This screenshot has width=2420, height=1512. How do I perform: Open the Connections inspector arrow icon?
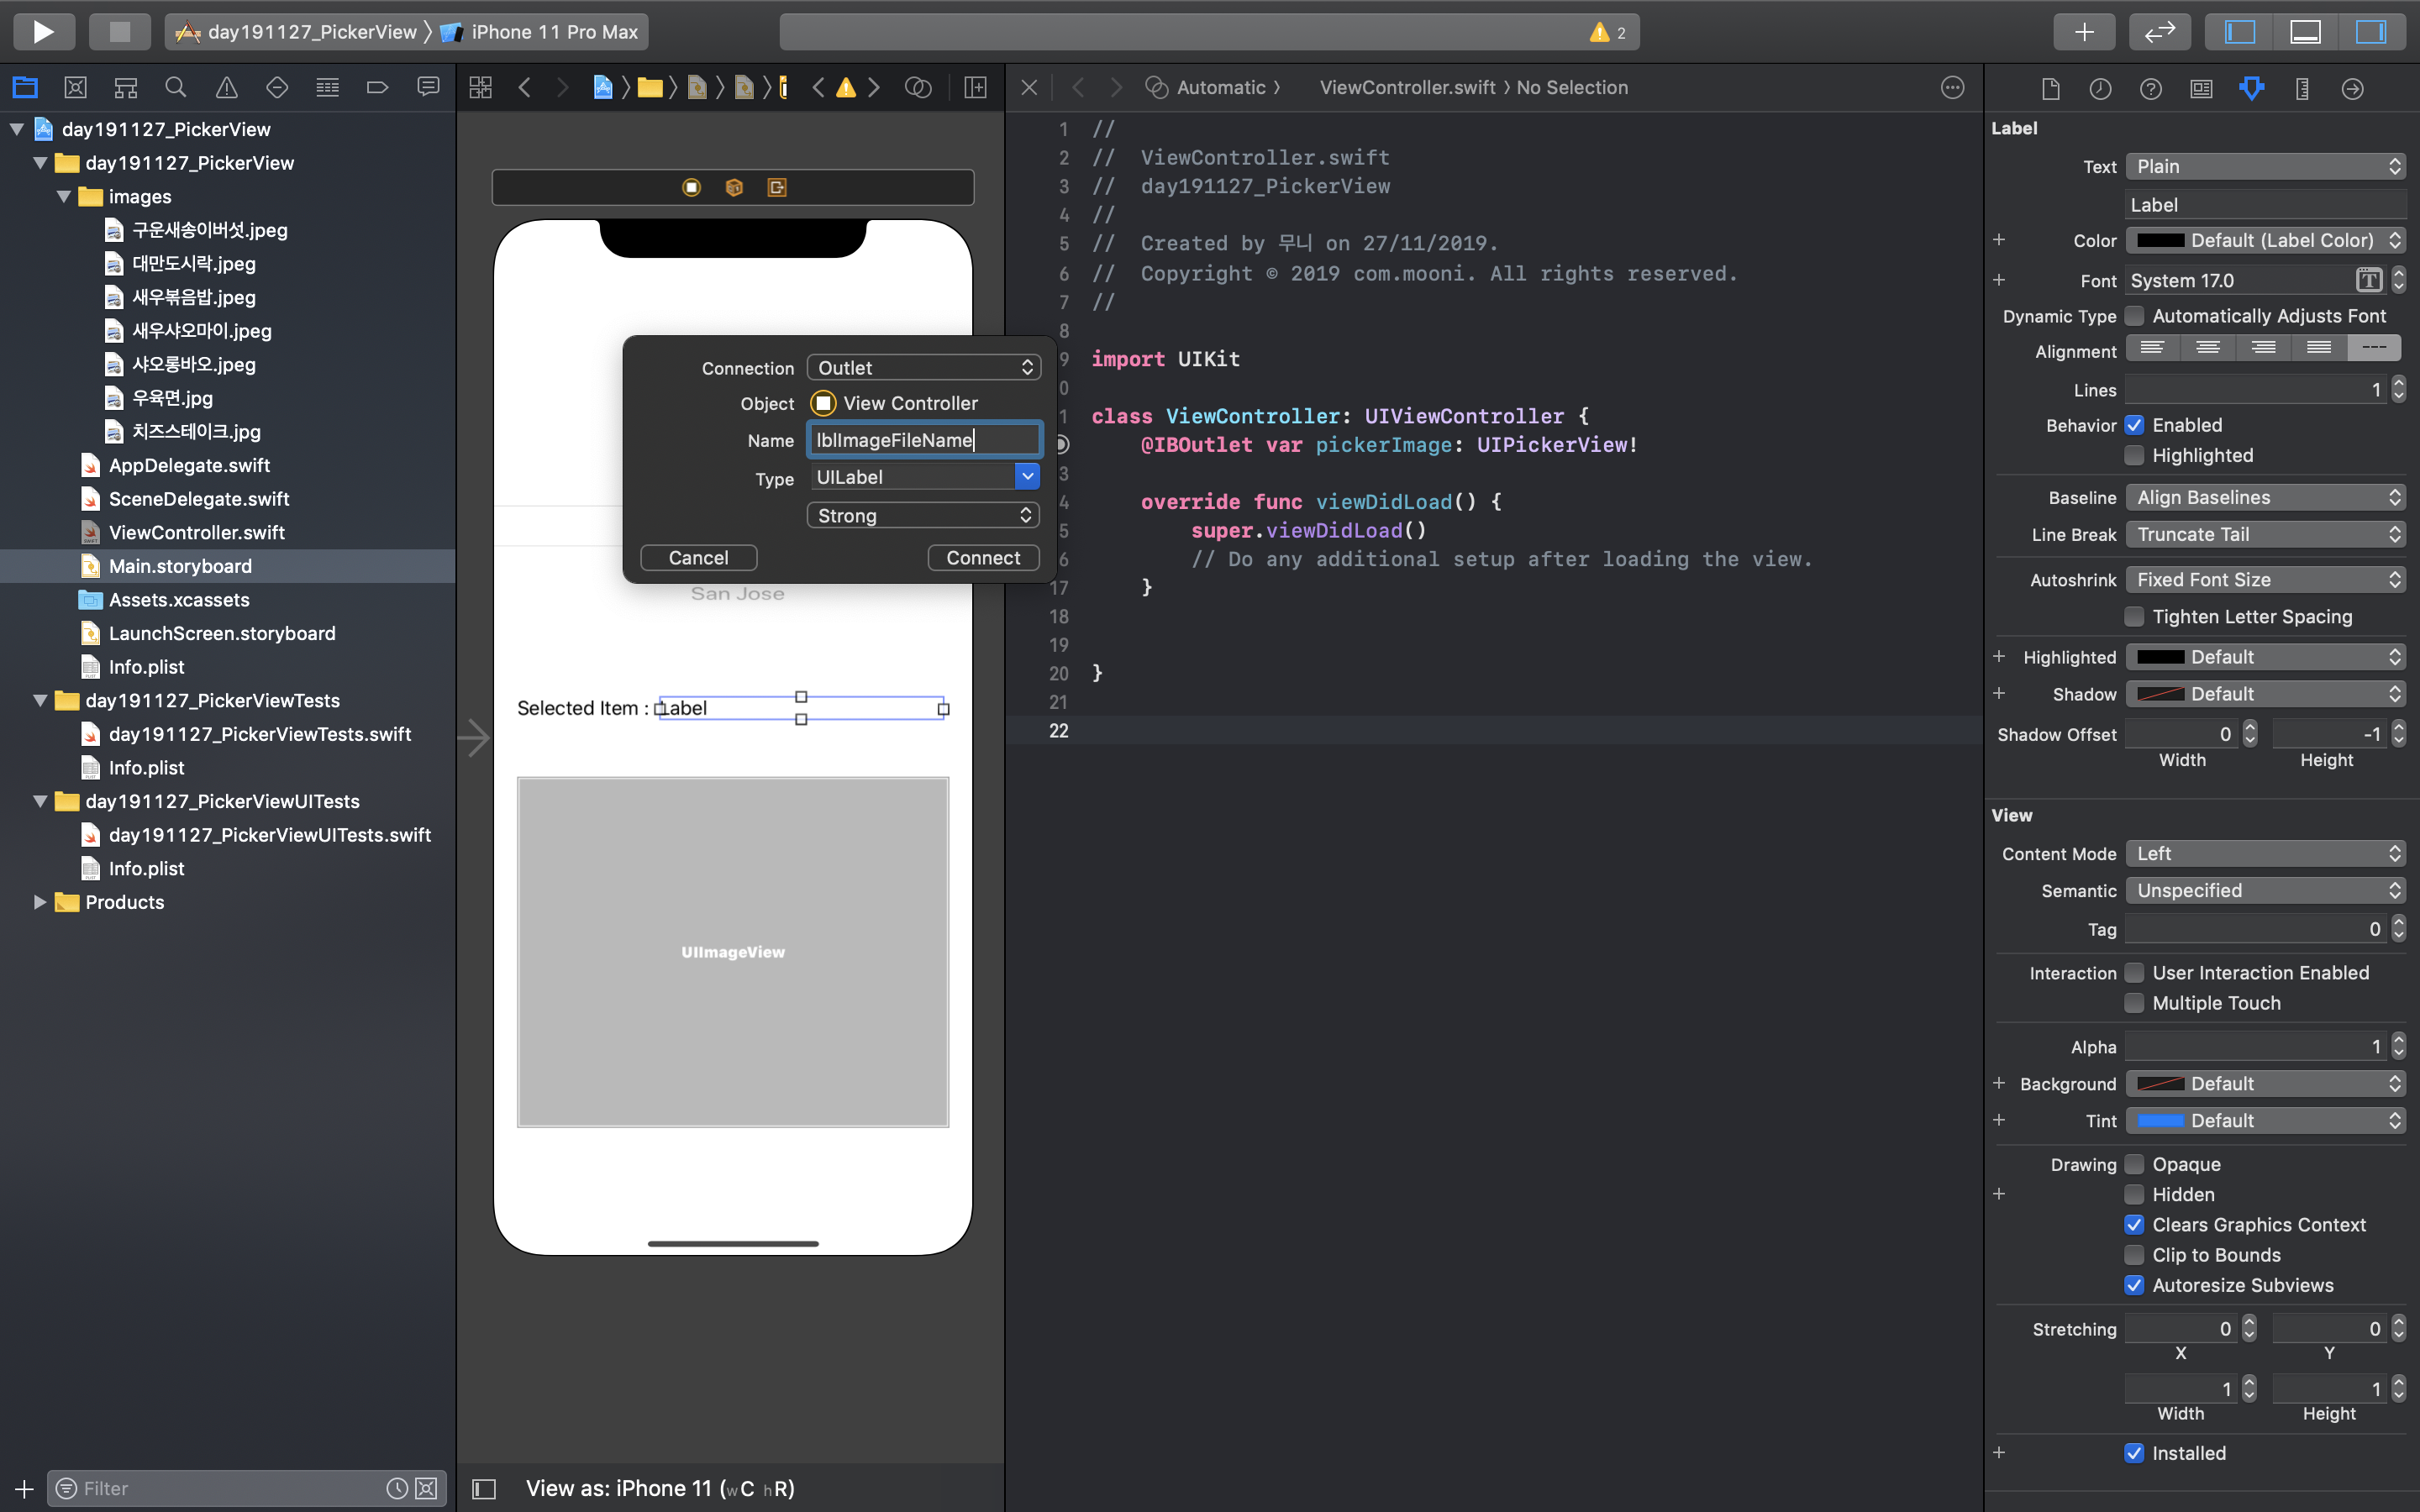tap(2352, 89)
